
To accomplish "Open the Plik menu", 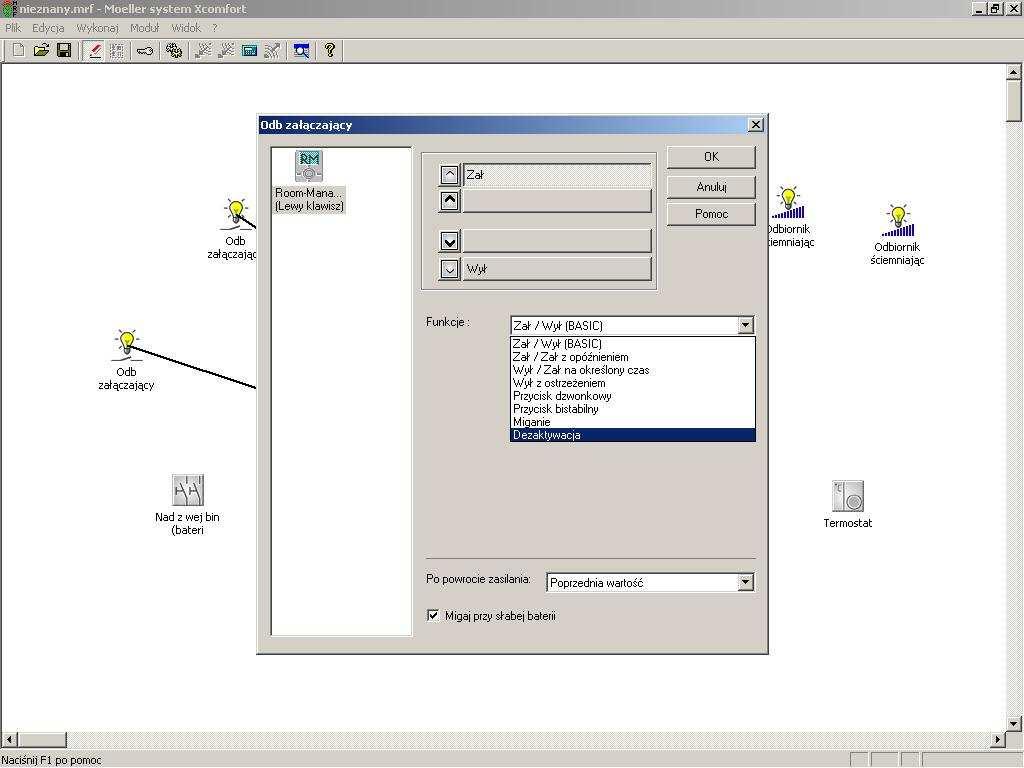I will [x=13, y=28].
